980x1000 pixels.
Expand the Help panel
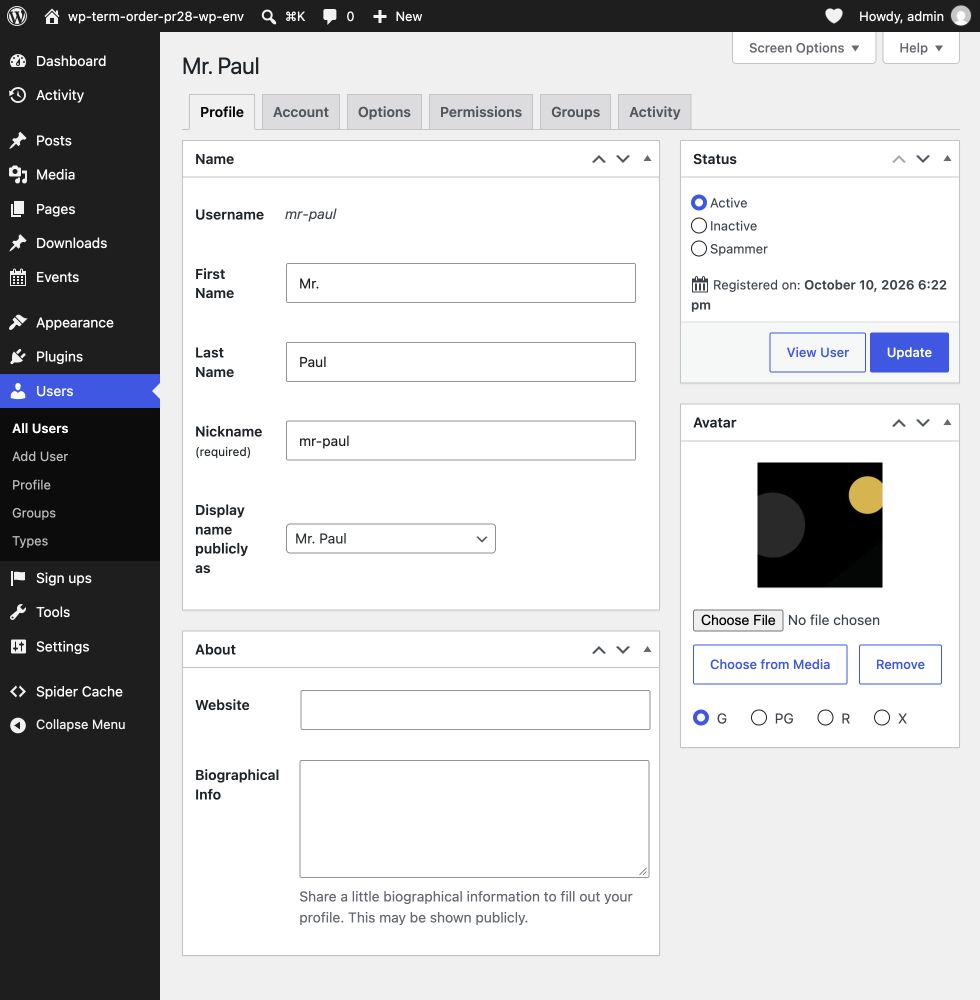921,48
